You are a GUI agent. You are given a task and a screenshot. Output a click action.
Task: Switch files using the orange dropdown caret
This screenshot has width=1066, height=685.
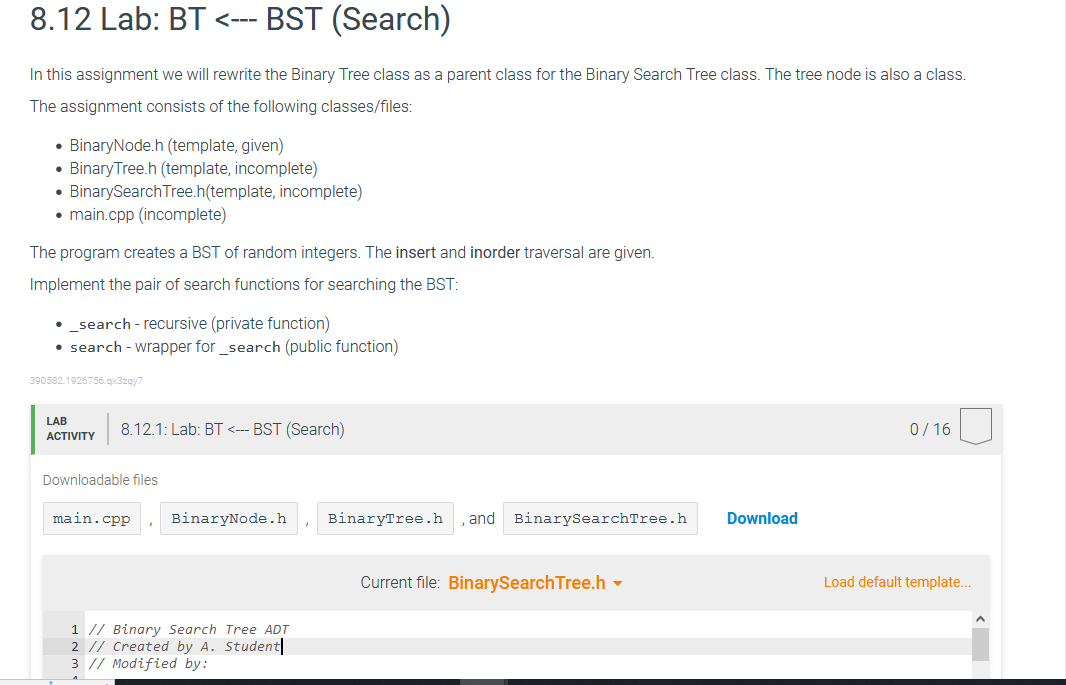[x=617, y=582]
